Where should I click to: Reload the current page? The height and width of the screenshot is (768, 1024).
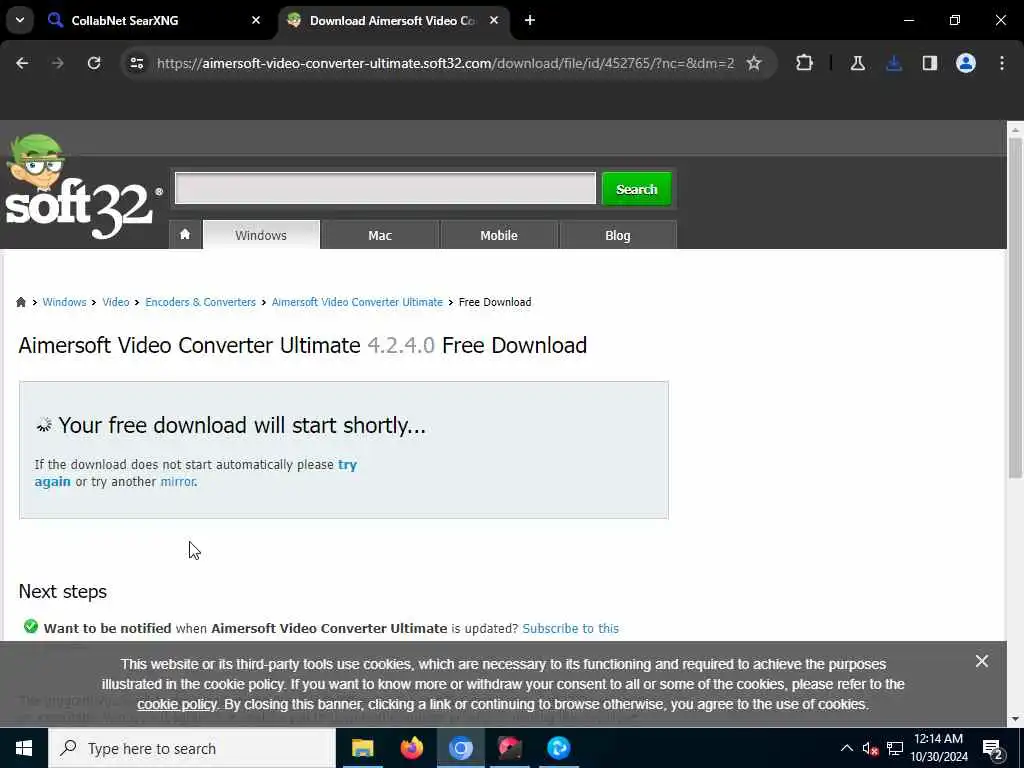(94, 63)
